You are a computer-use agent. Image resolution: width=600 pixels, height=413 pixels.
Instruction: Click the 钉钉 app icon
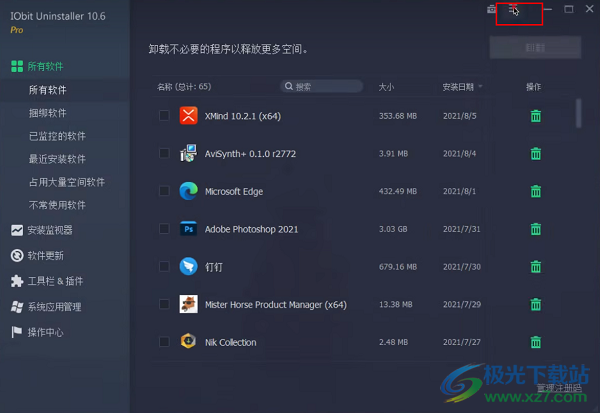(x=189, y=266)
